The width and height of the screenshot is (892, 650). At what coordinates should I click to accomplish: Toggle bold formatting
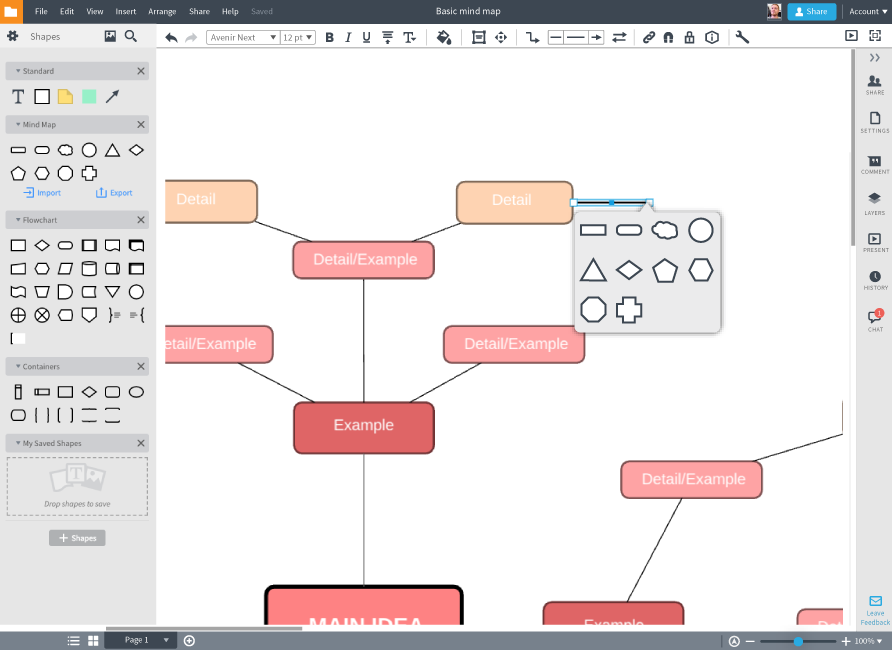pyautogui.click(x=329, y=36)
